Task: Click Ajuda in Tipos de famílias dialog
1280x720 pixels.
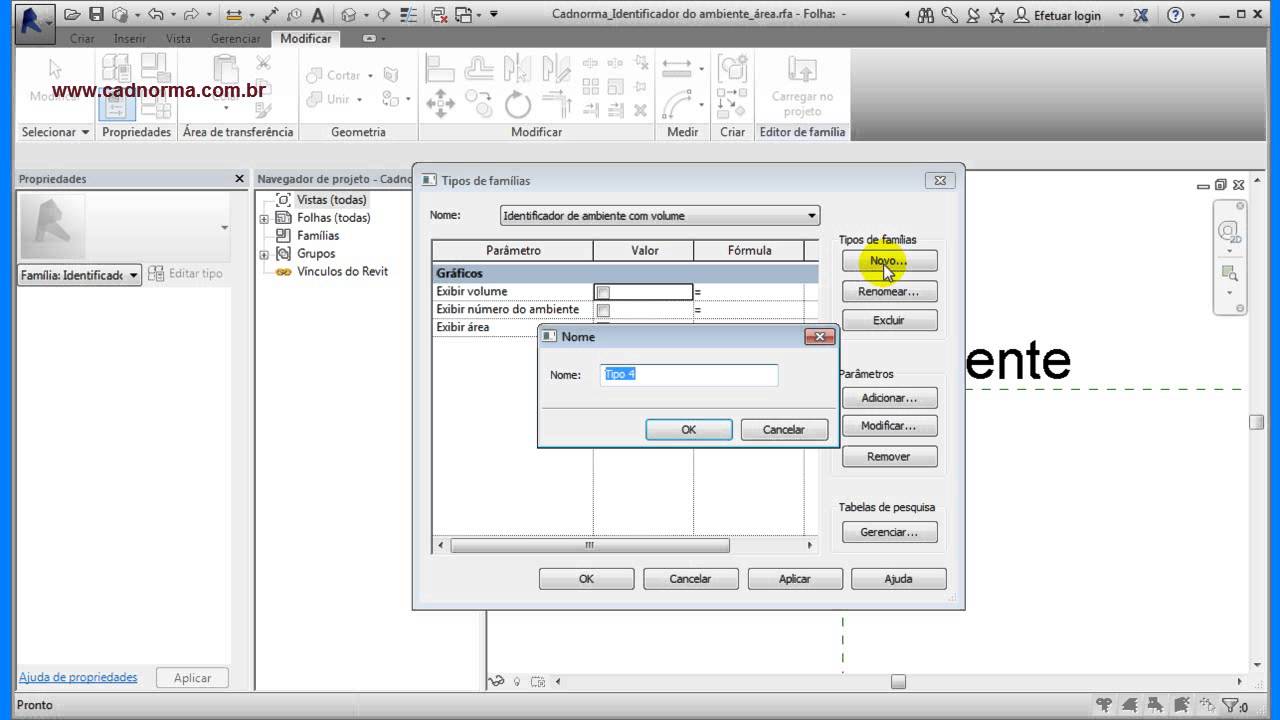Action: point(898,578)
